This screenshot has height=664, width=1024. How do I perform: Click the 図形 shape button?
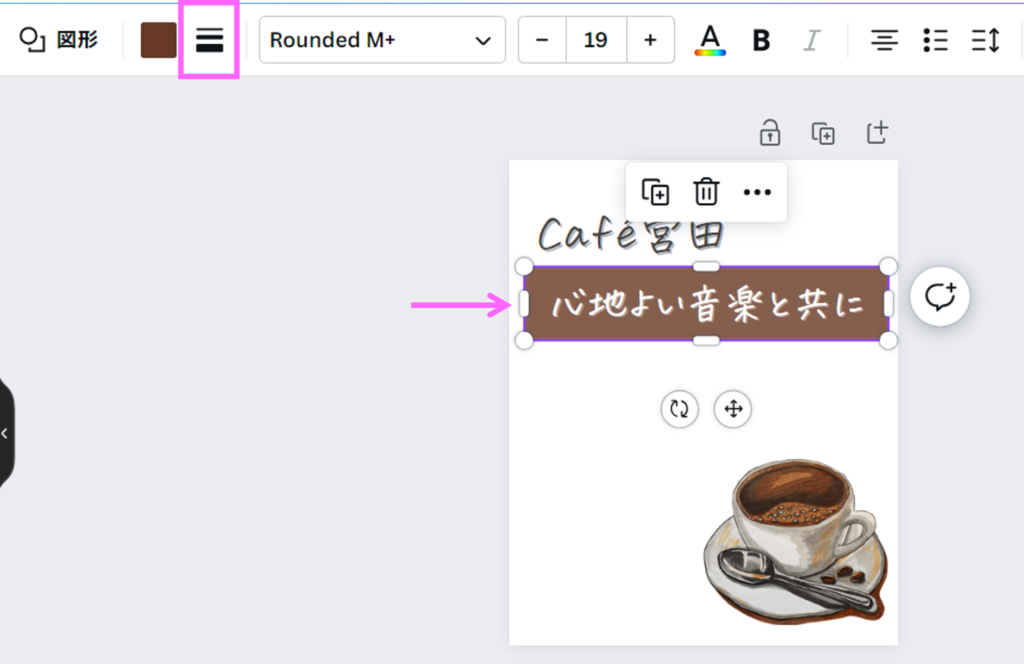60,40
